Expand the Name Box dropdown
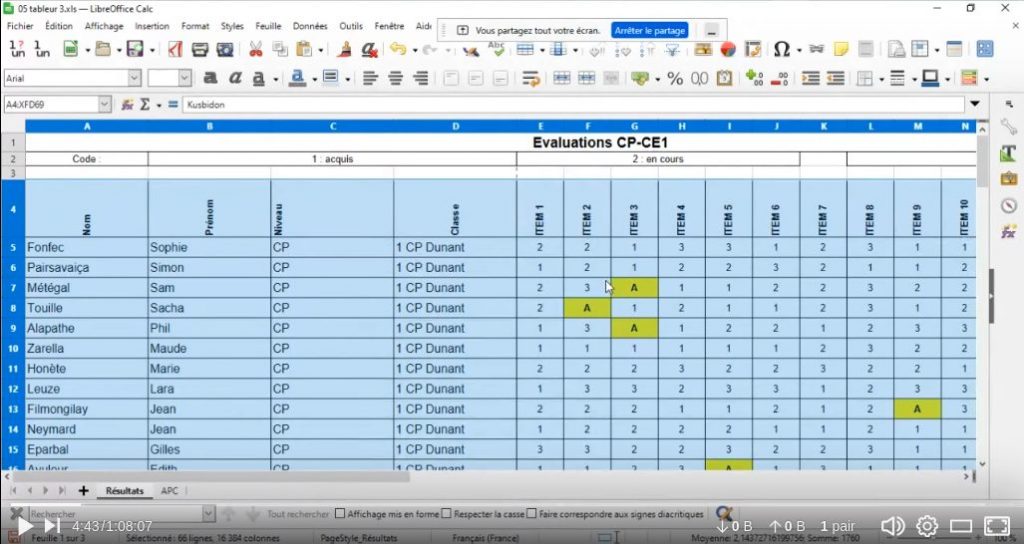Image resolution: width=1024 pixels, height=544 pixels. point(105,104)
